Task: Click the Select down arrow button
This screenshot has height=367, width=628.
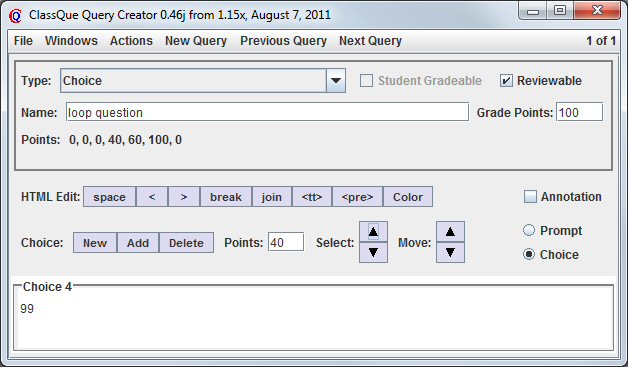Action: (x=373, y=252)
